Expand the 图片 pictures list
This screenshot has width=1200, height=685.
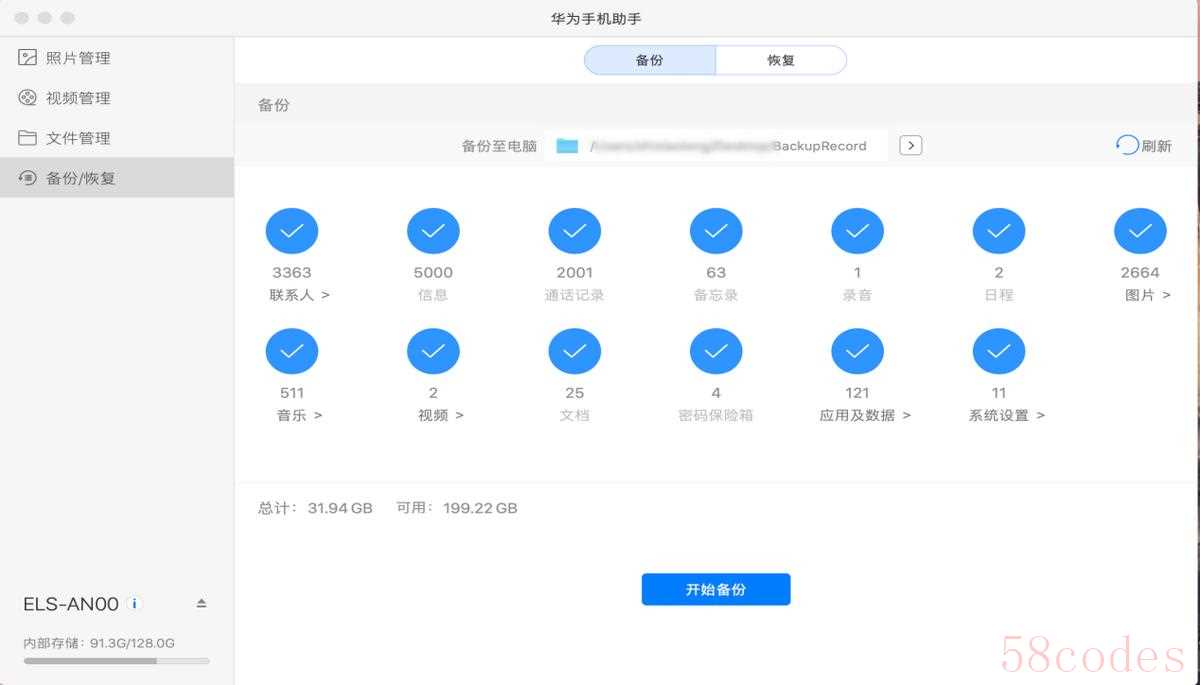point(1147,295)
